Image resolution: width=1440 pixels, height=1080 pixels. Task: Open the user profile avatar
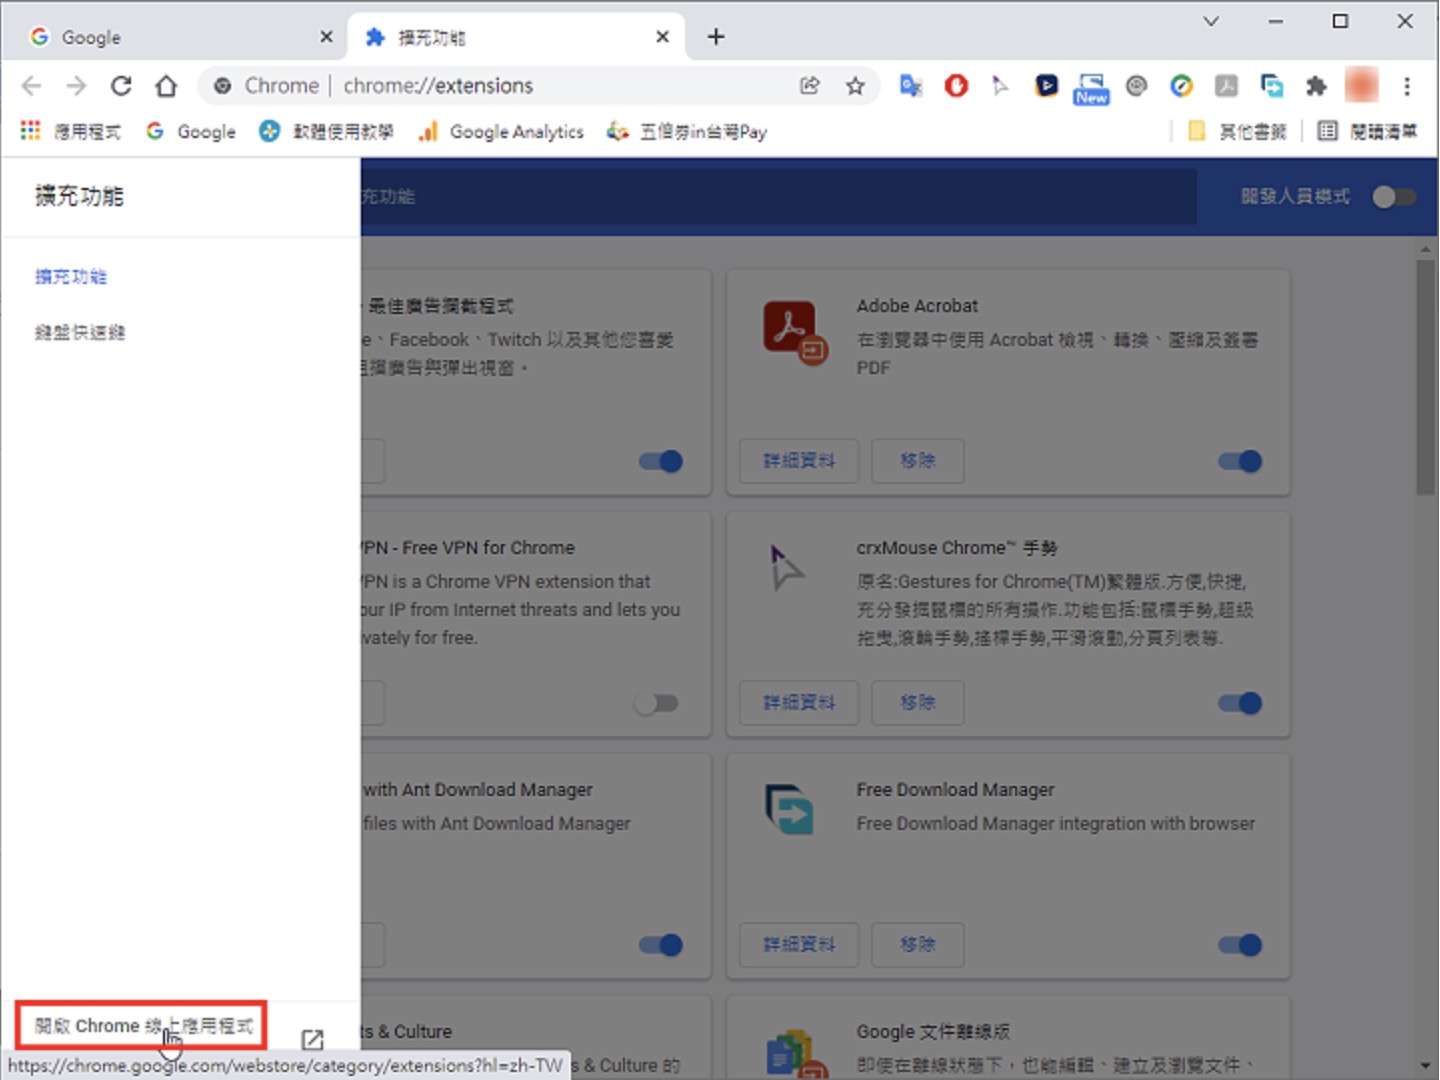(x=1361, y=86)
